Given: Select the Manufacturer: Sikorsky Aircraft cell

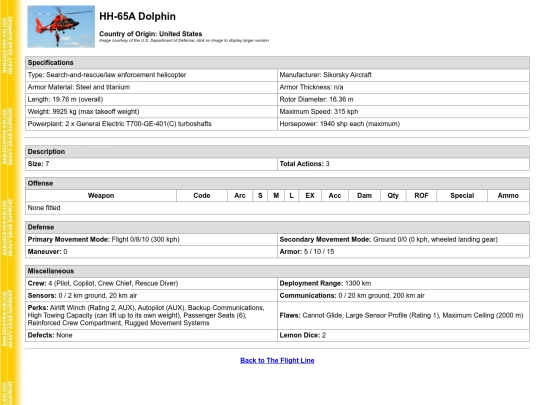Looking at the screenshot, I should [403, 75].
